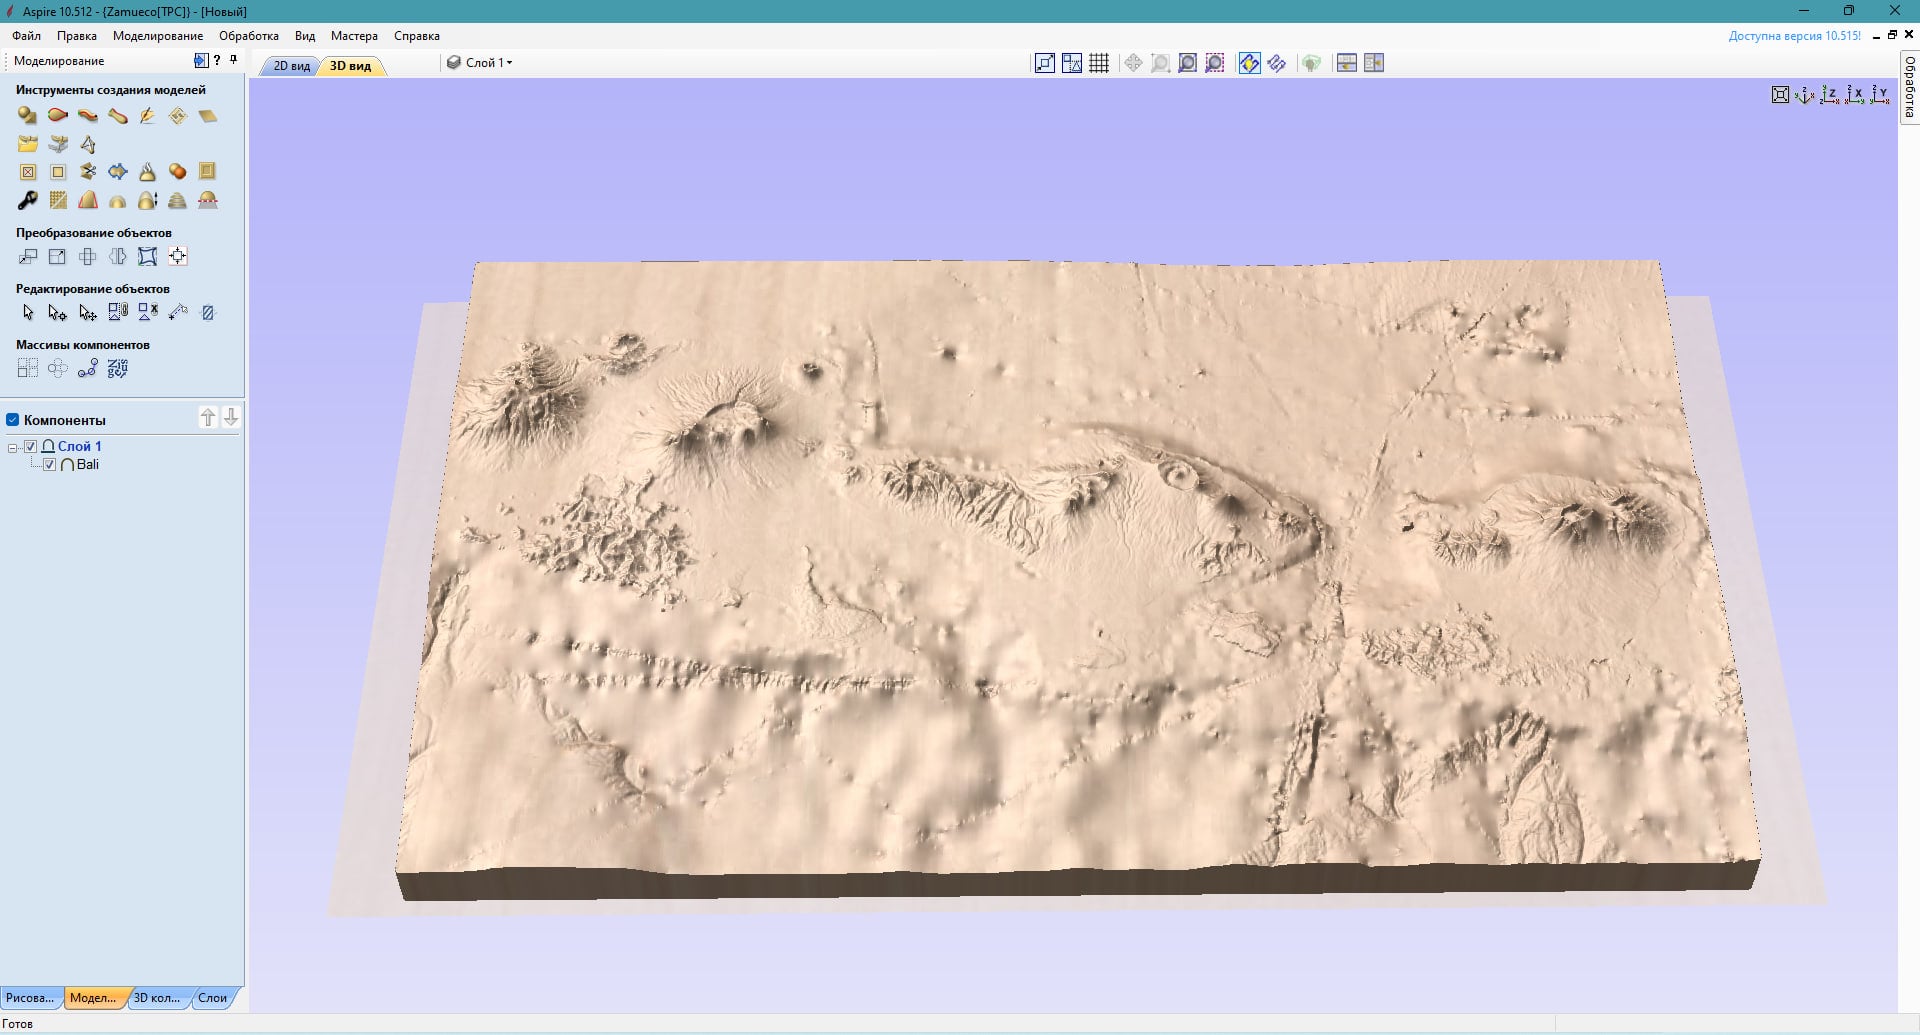Viewport: 1920px width, 1035px height.
Task: Move component up with arrow button
Action: [x=208, y=418]
